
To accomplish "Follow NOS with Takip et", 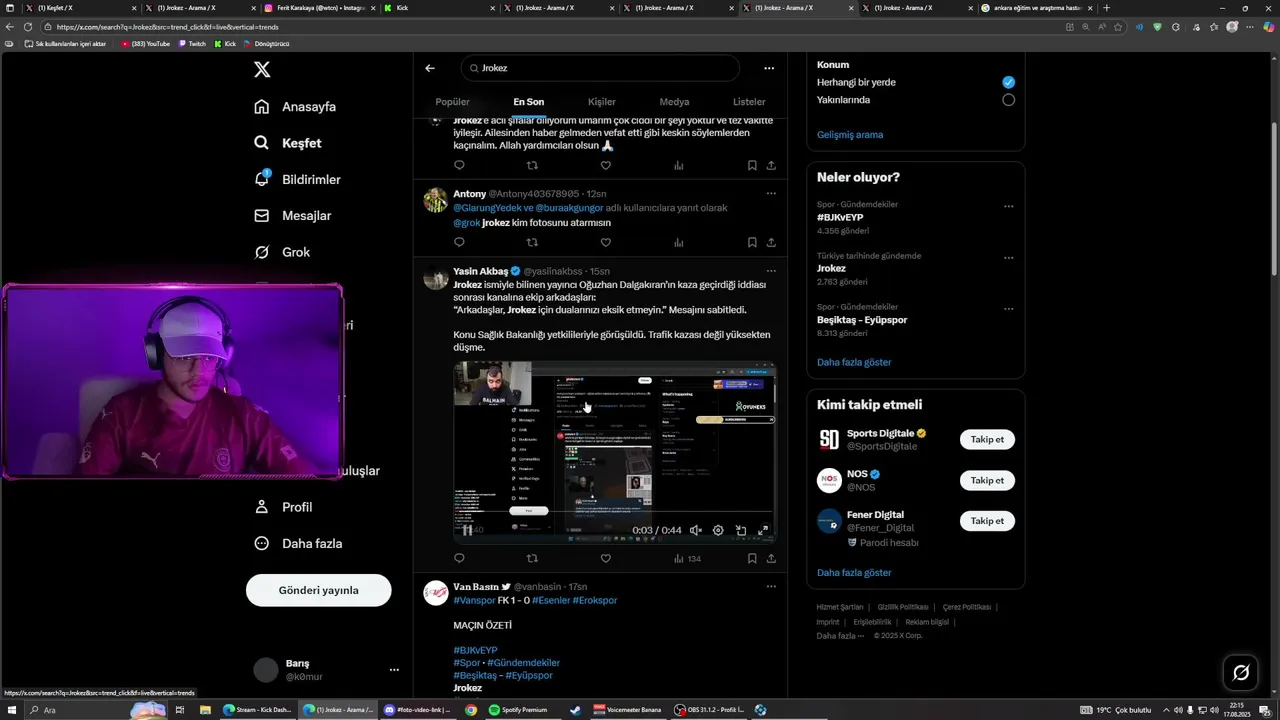I will (x=987, y=480).
